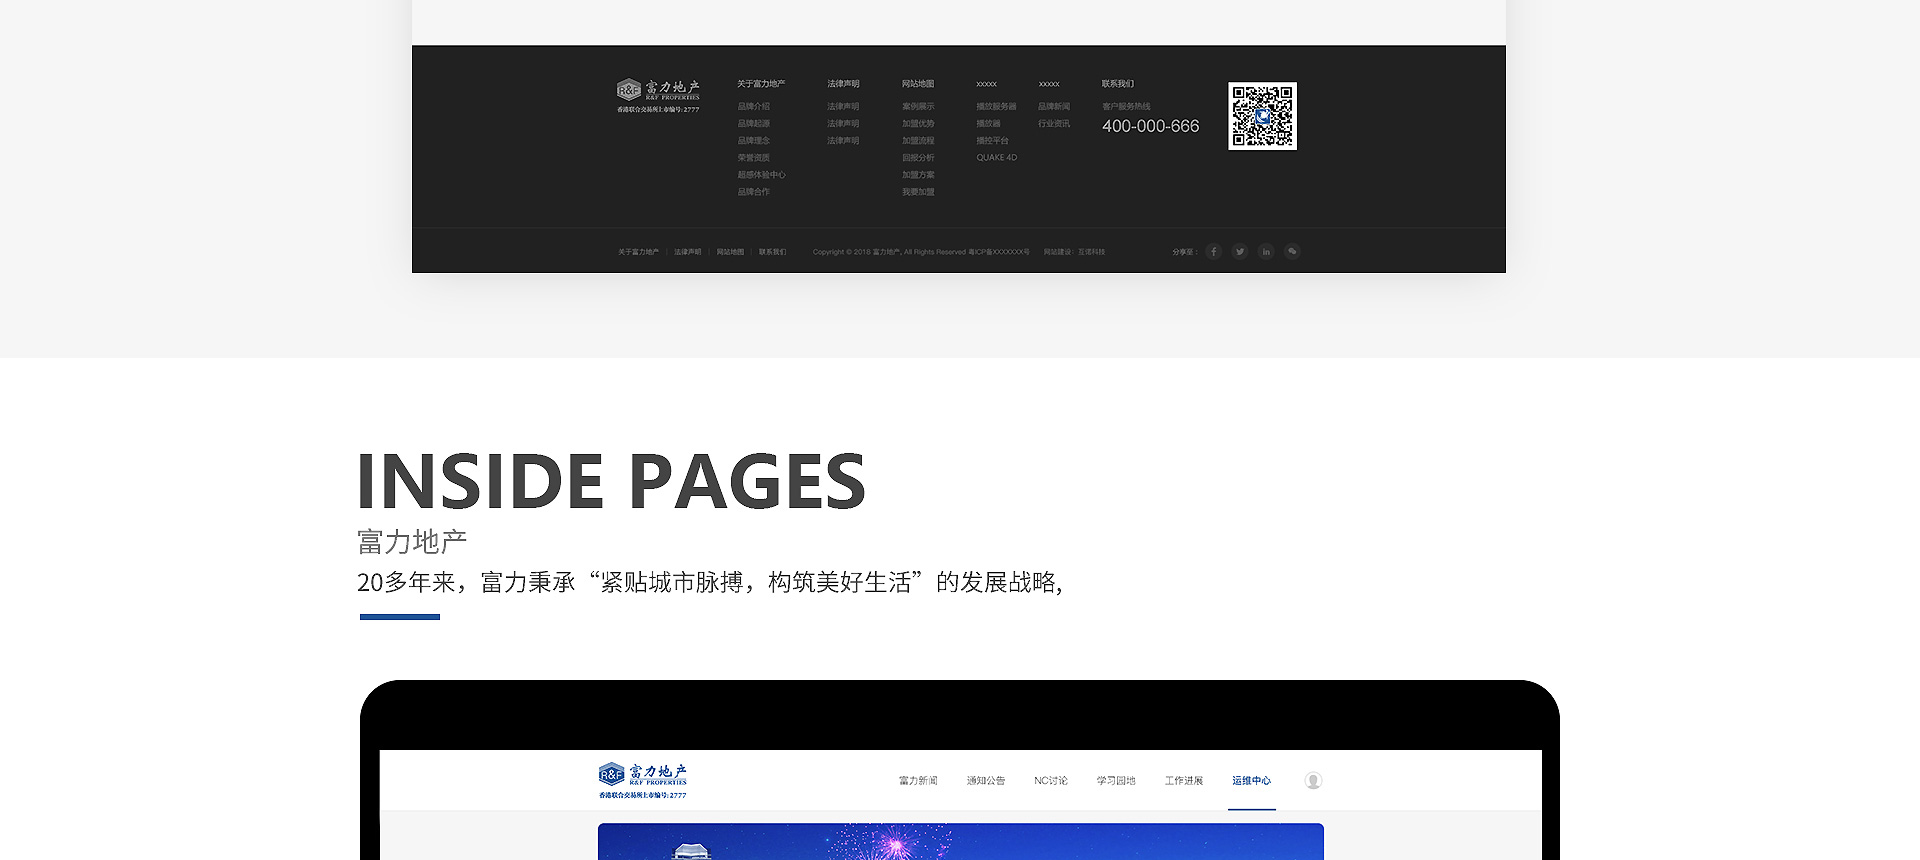
Task: Select the NC讨论 menu item
Action: [1050, 781]
